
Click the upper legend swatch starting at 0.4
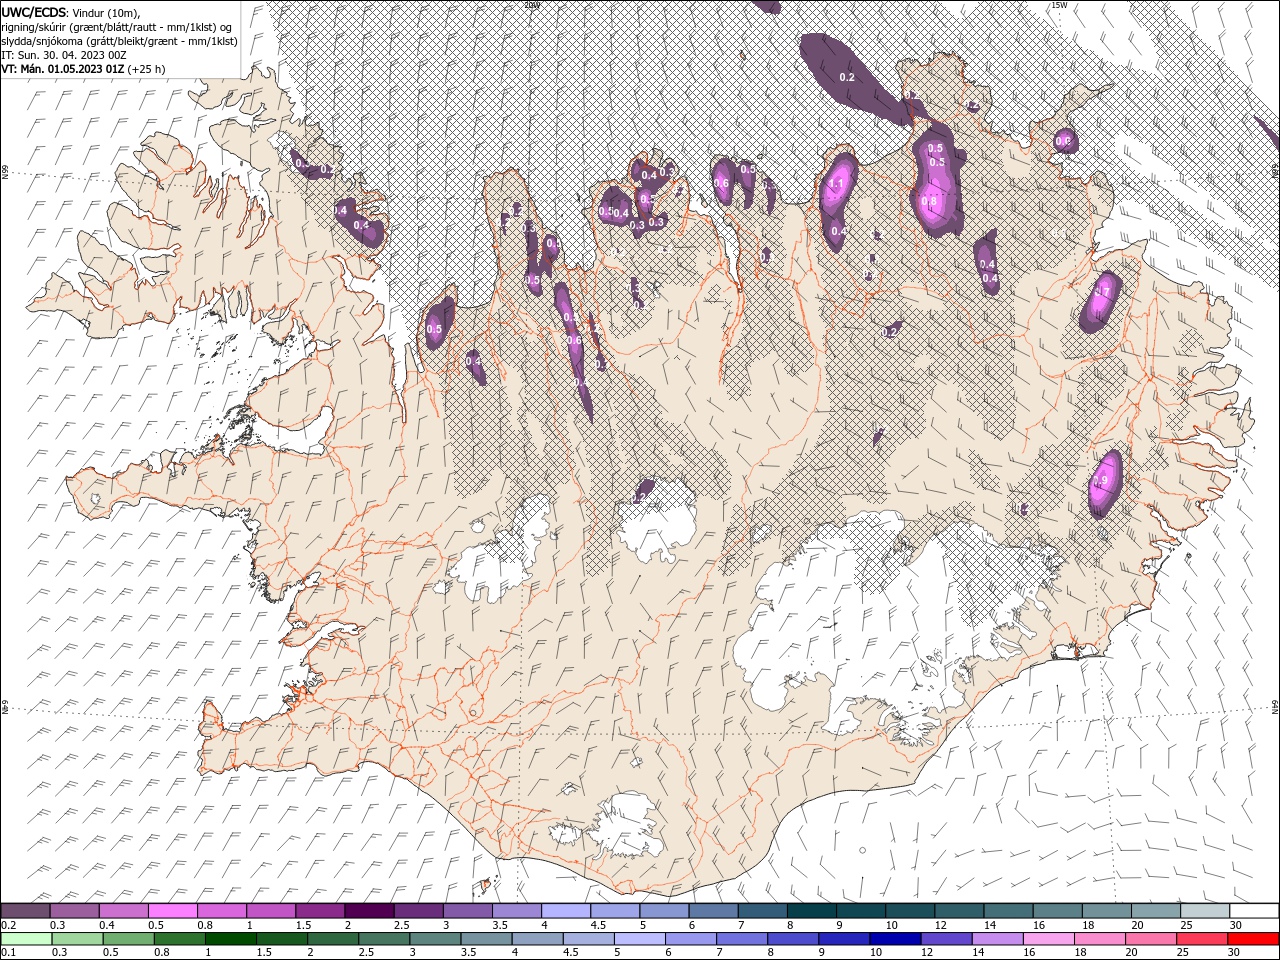click(x=124, y=911)
